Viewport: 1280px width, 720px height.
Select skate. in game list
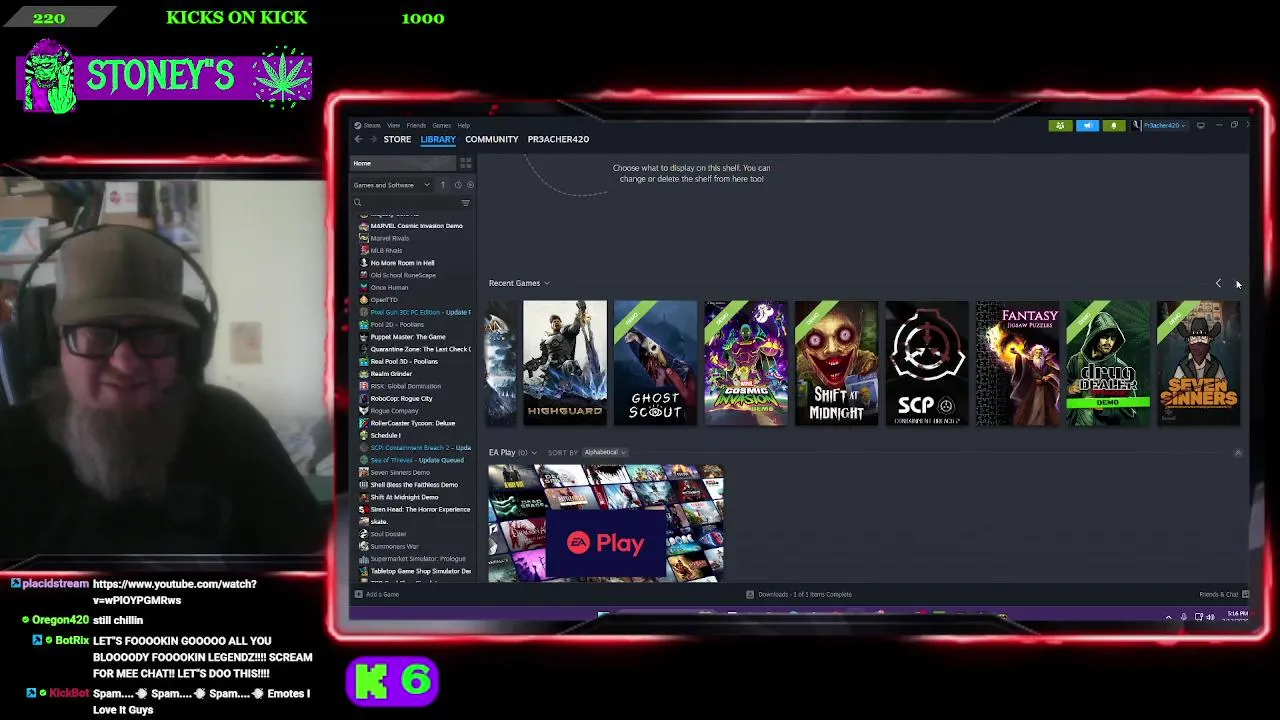[379, 521]
